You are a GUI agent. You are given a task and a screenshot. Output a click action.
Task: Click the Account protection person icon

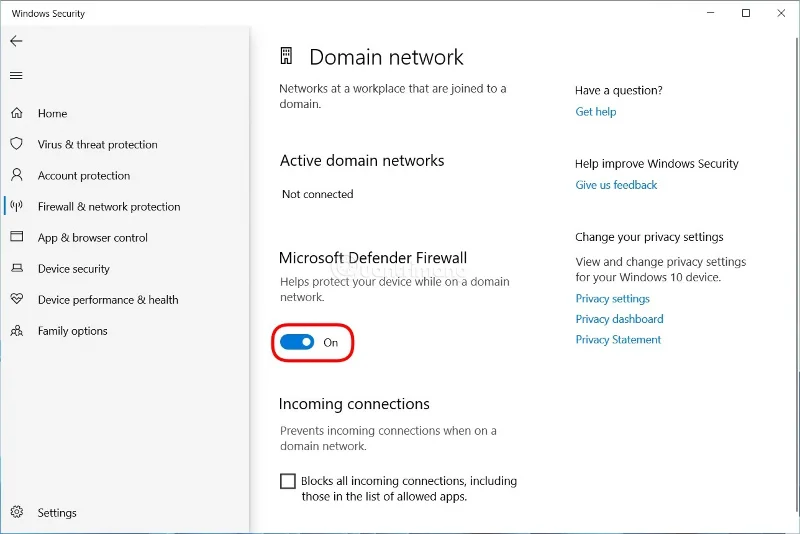point(17,175)
